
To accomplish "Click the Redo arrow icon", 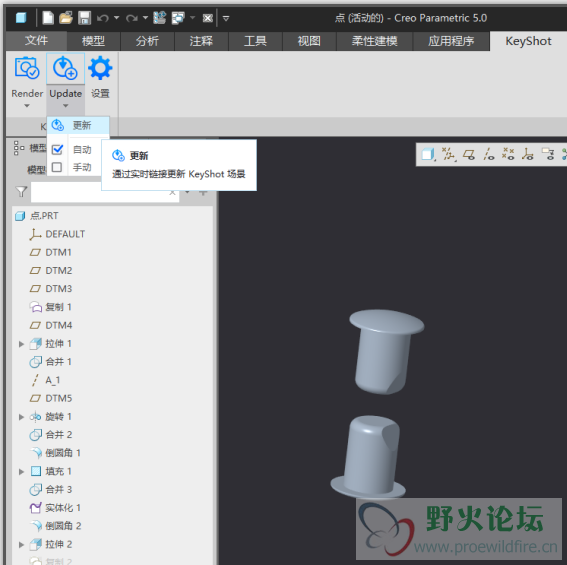I will tap(132, 18).
